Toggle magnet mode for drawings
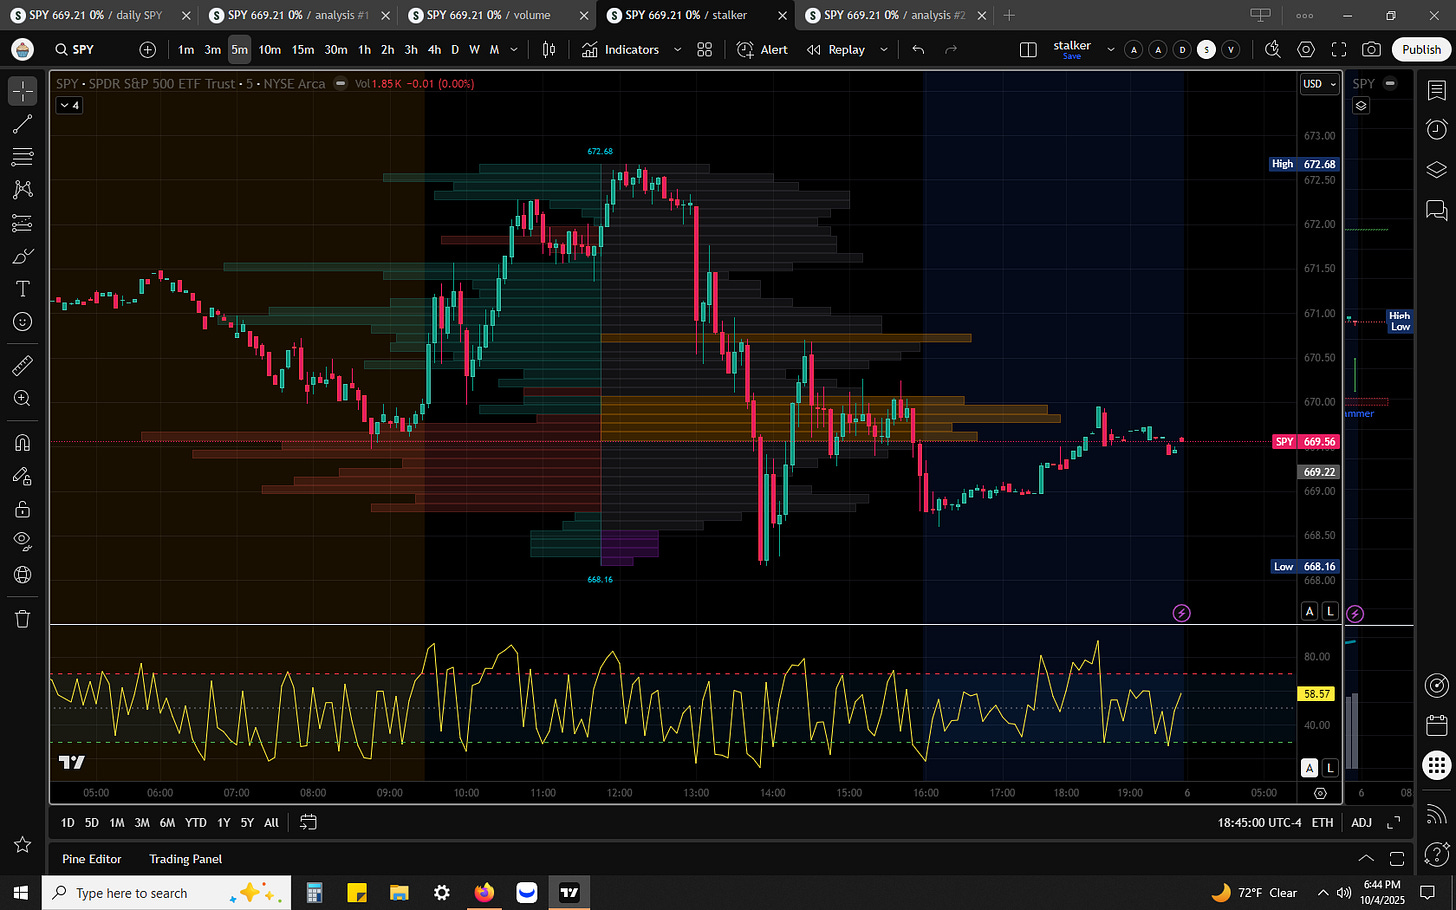This screenshot has height=910, width=1456. pos(22,442)
